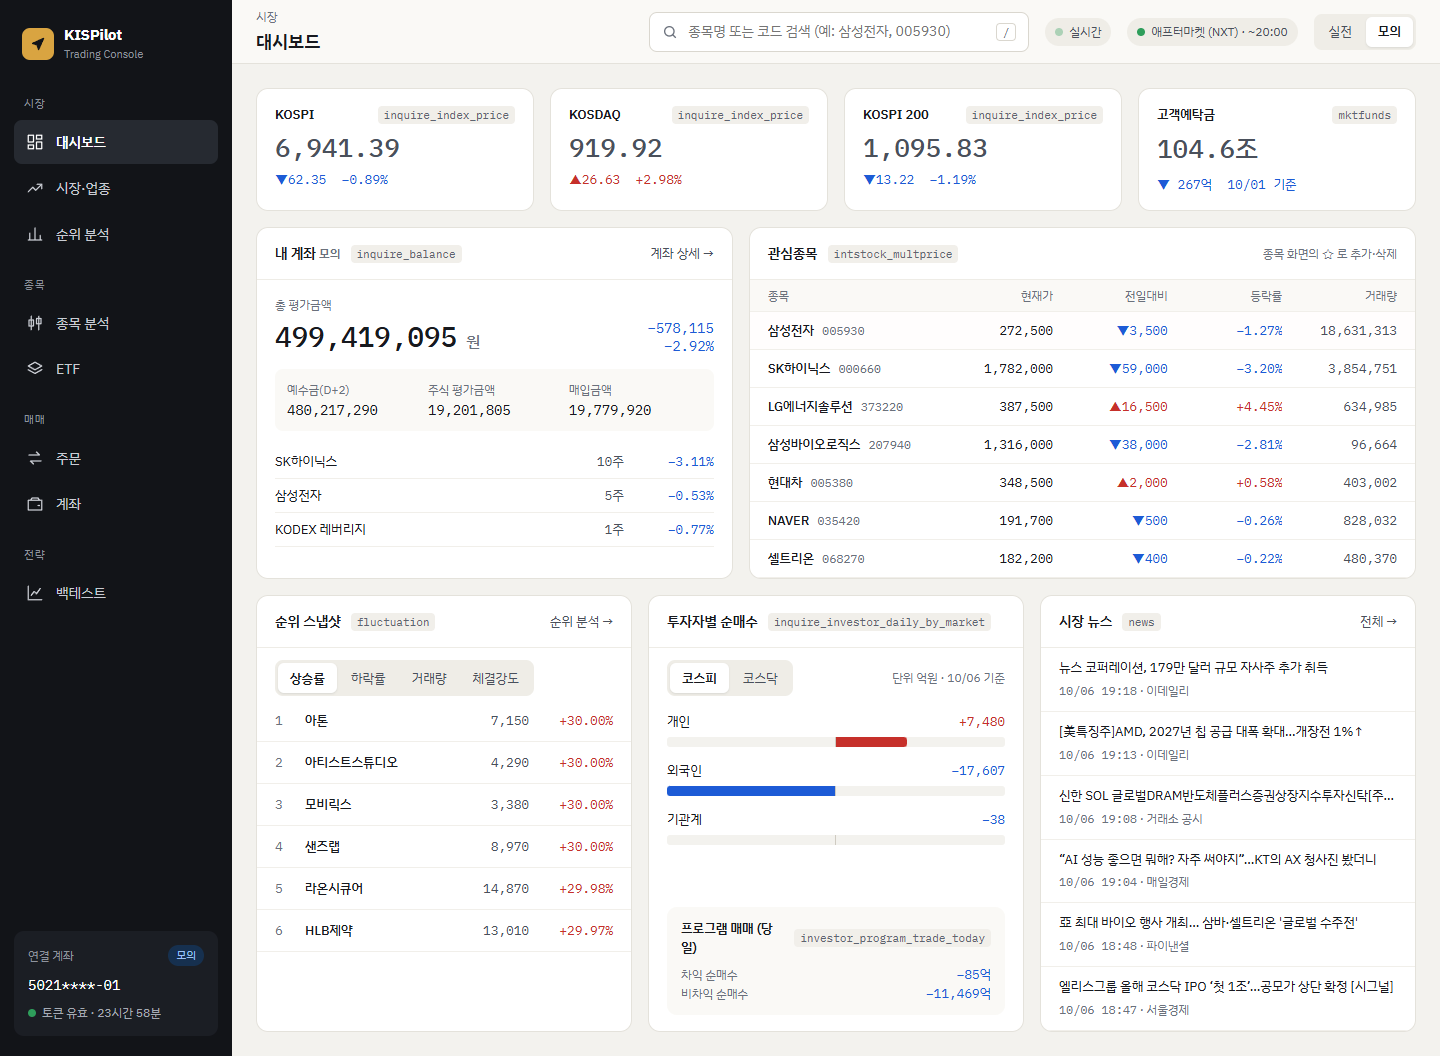Show 코스피 investor net buying

[699, 678]
